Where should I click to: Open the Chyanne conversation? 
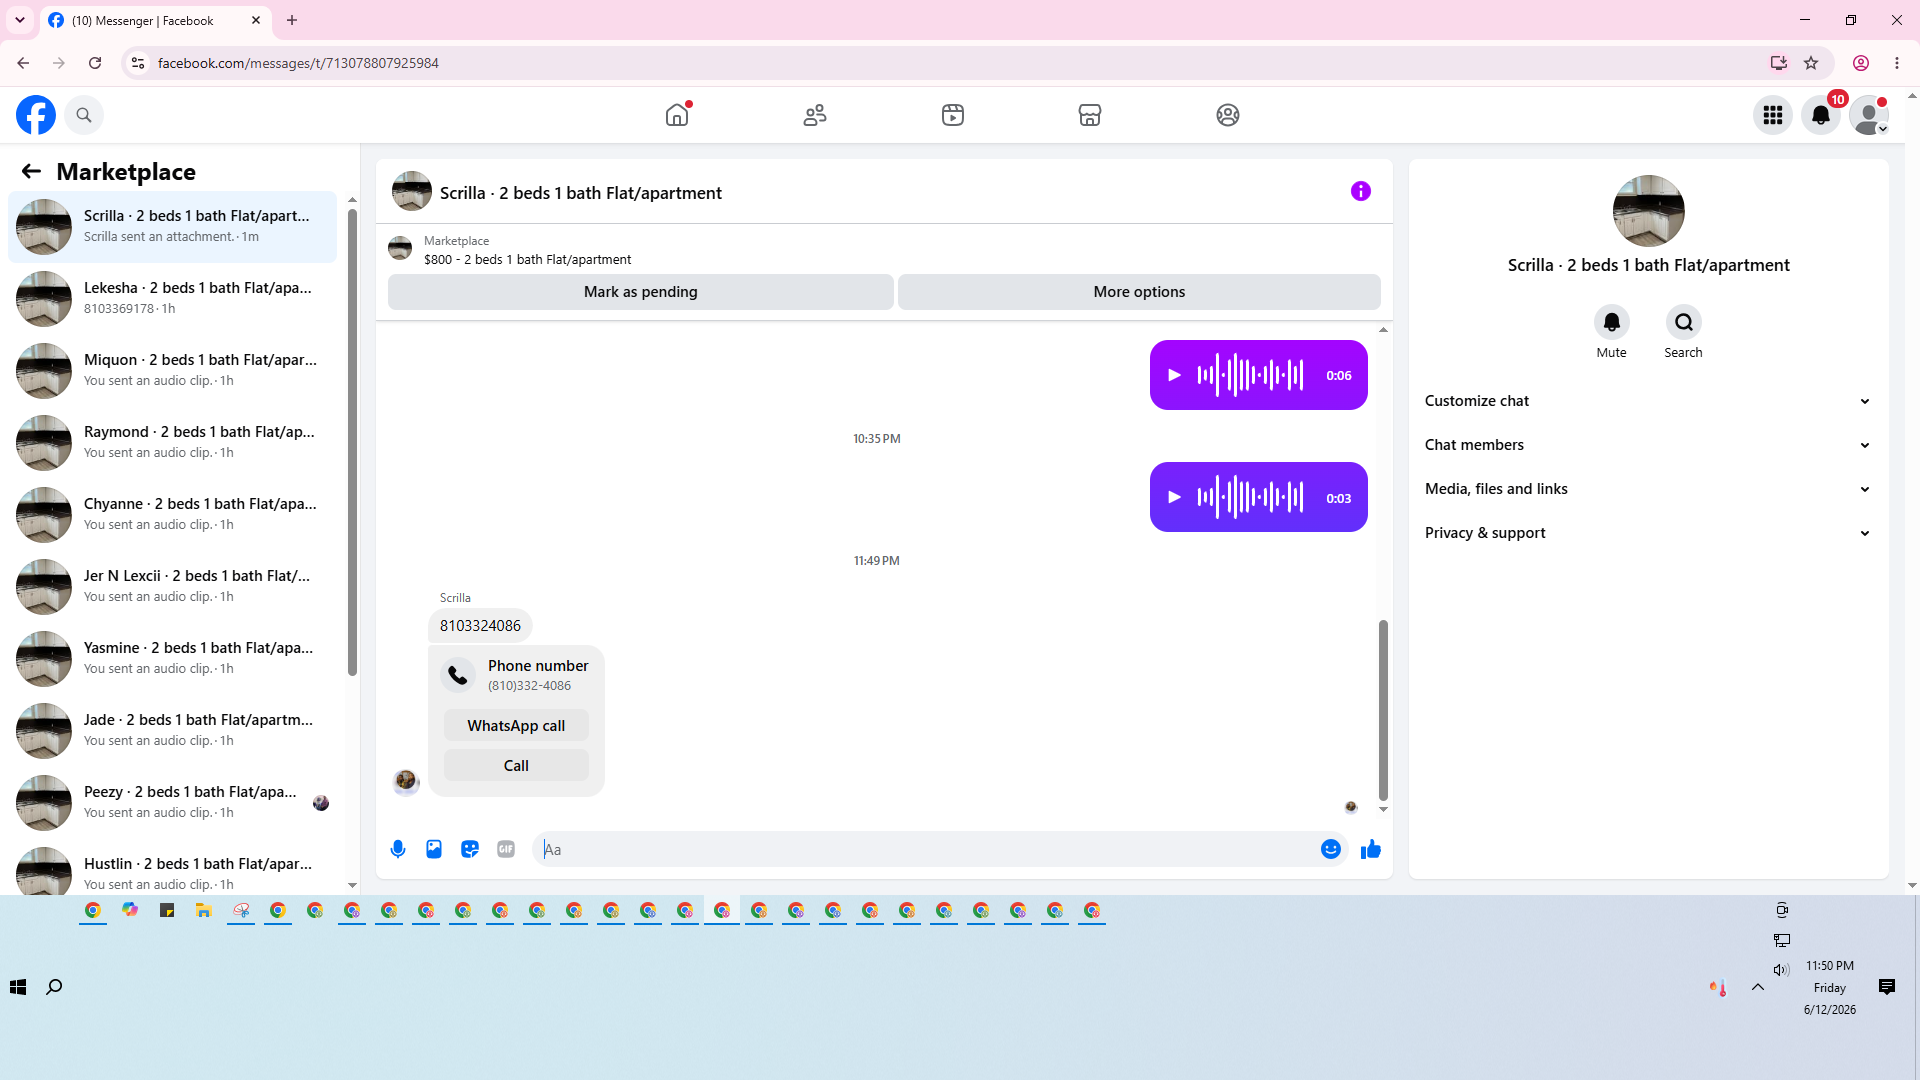[173, 515]
